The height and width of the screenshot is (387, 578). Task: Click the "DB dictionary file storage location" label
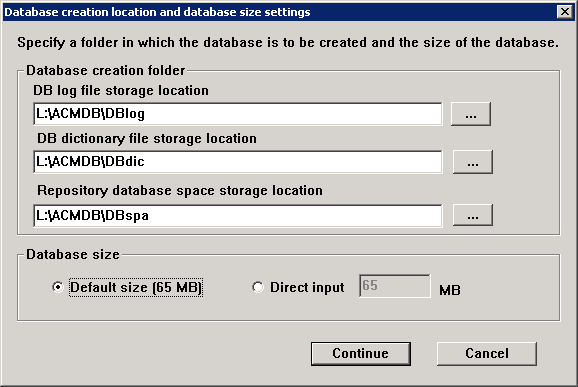coord(147,139)
